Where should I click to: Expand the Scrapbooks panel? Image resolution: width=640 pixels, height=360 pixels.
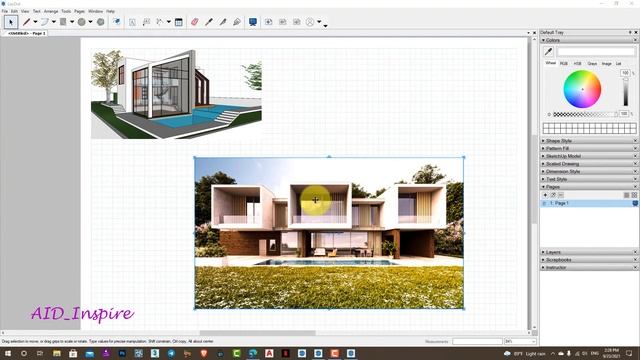(x=589, y=260)
